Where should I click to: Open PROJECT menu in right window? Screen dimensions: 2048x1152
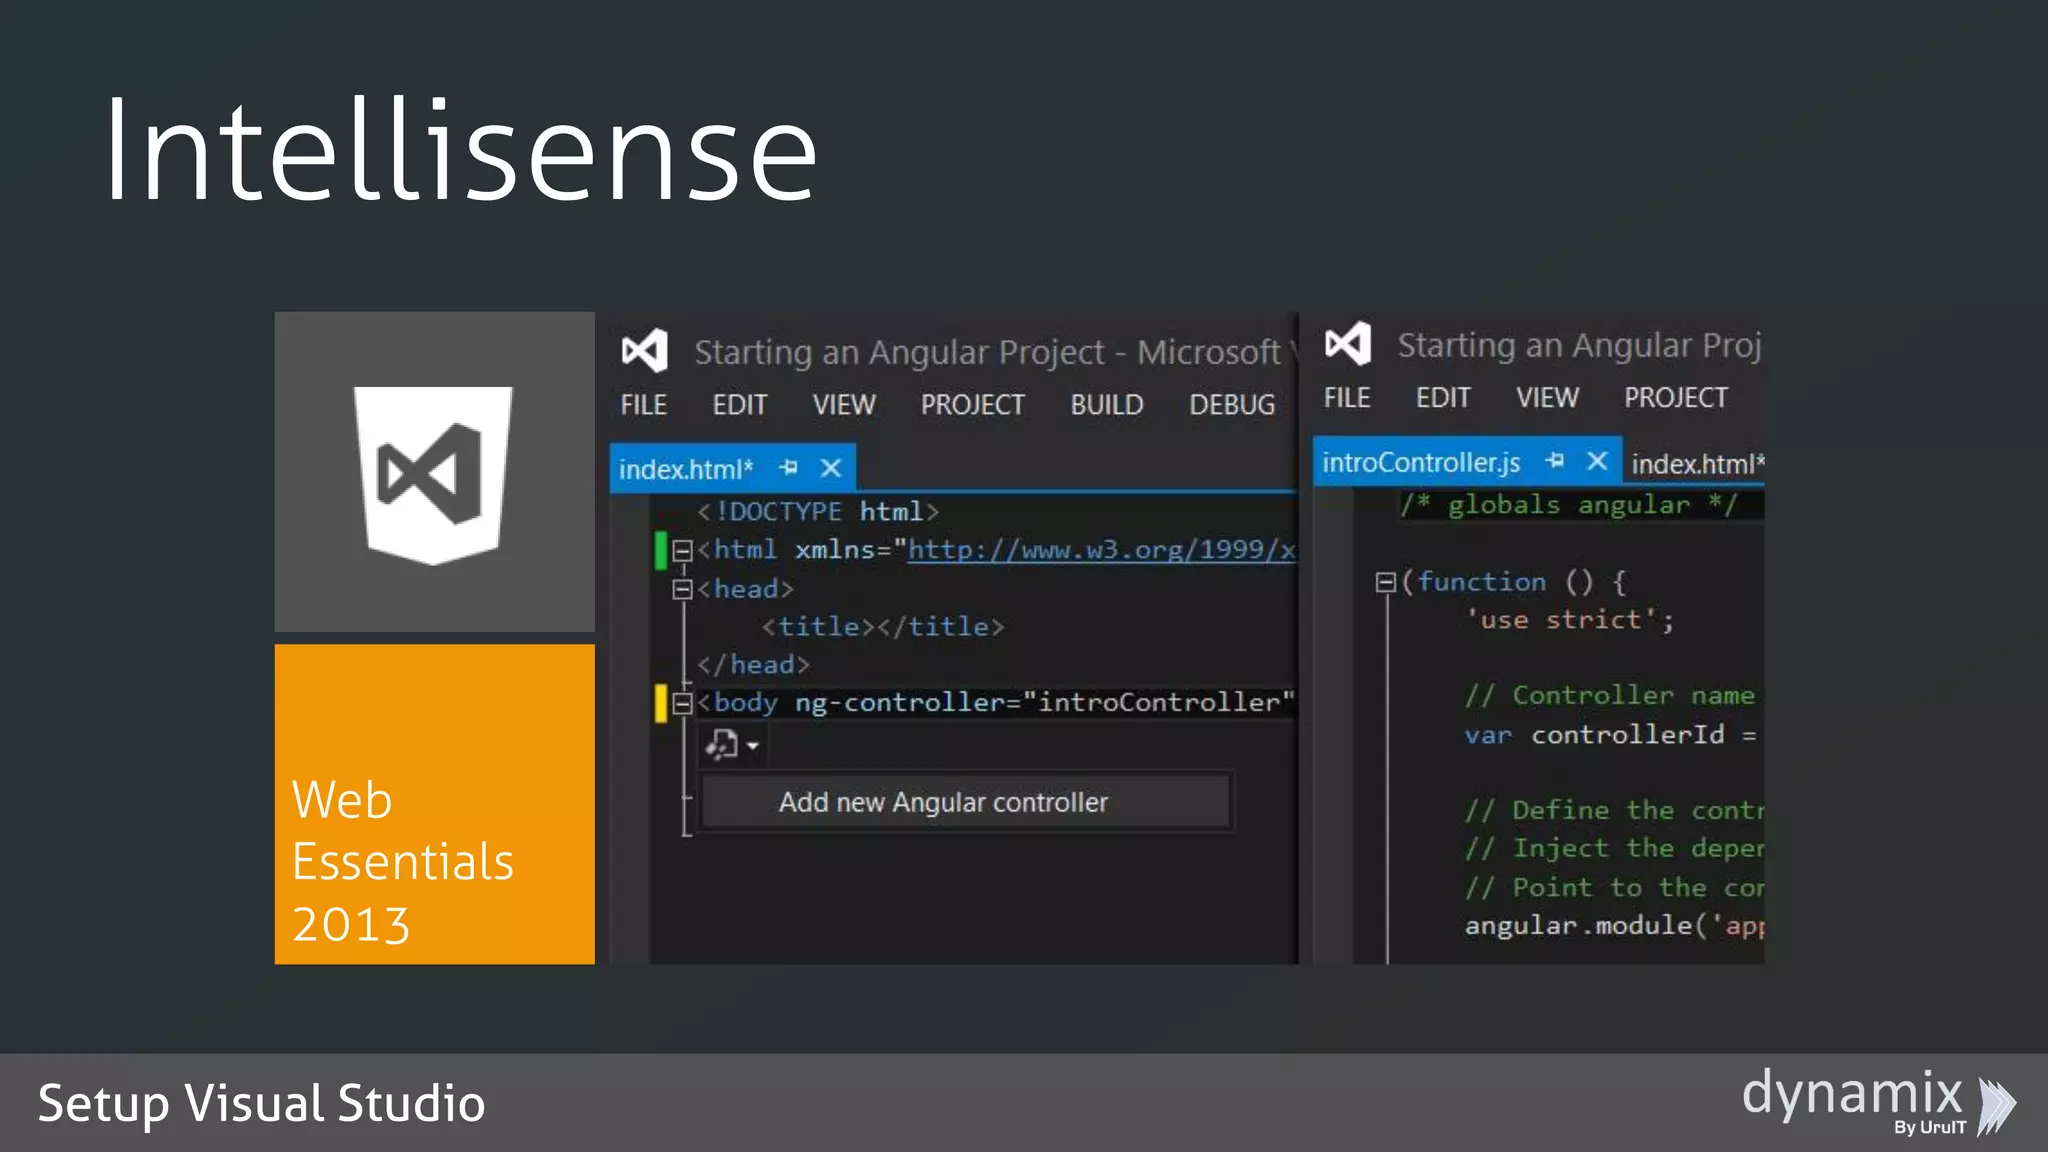[1676, 398]
